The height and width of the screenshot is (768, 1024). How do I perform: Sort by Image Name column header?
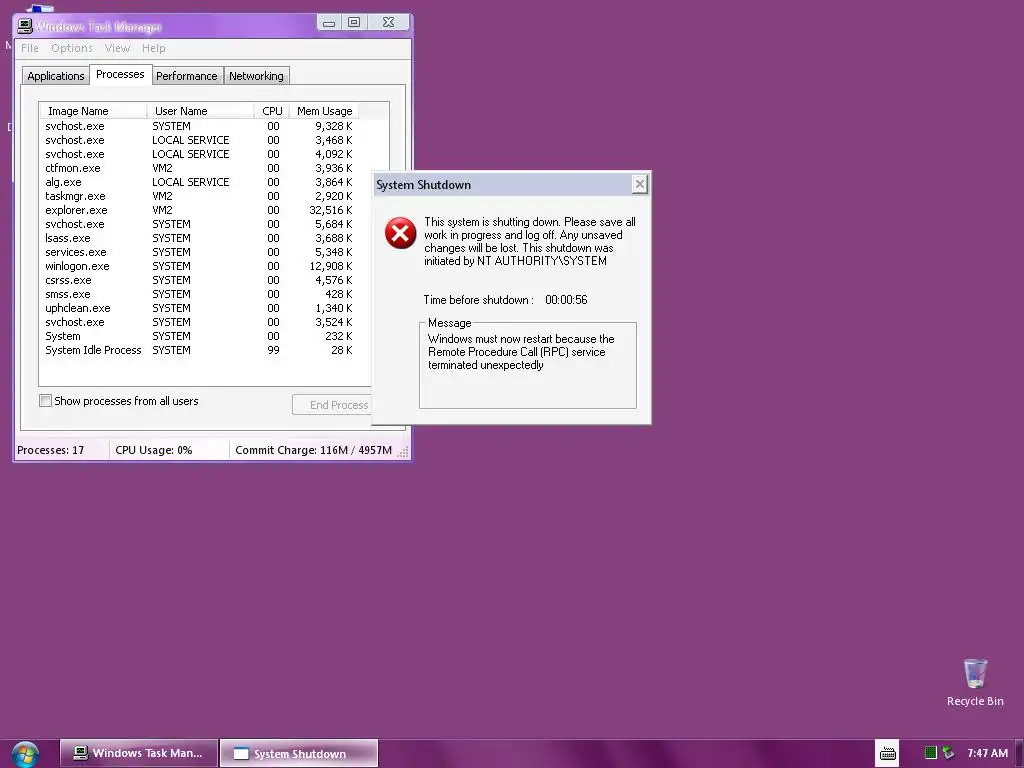(93, 111)
